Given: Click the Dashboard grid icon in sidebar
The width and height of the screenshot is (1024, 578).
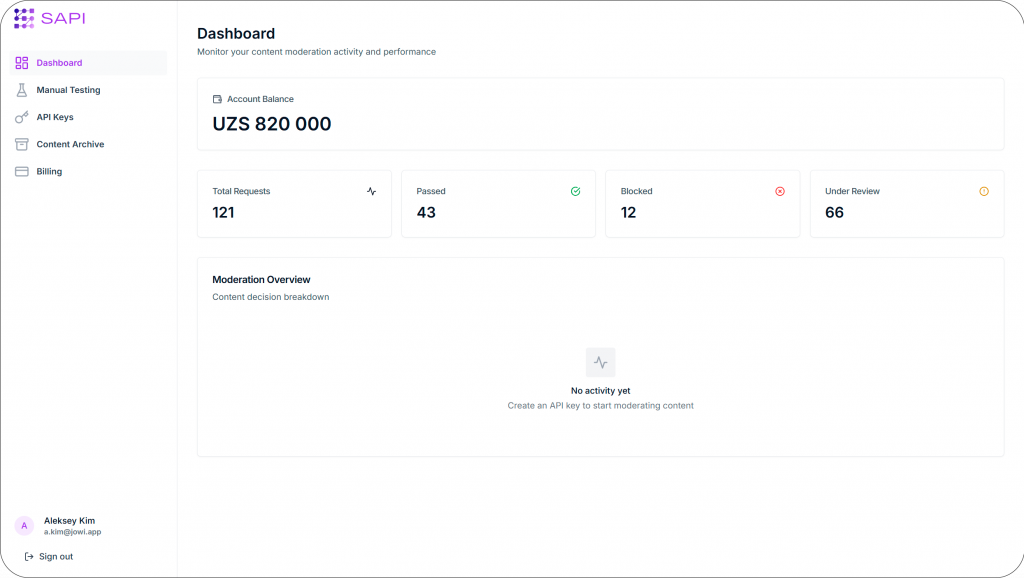Looking at the screenshot, I should point(22,63).
